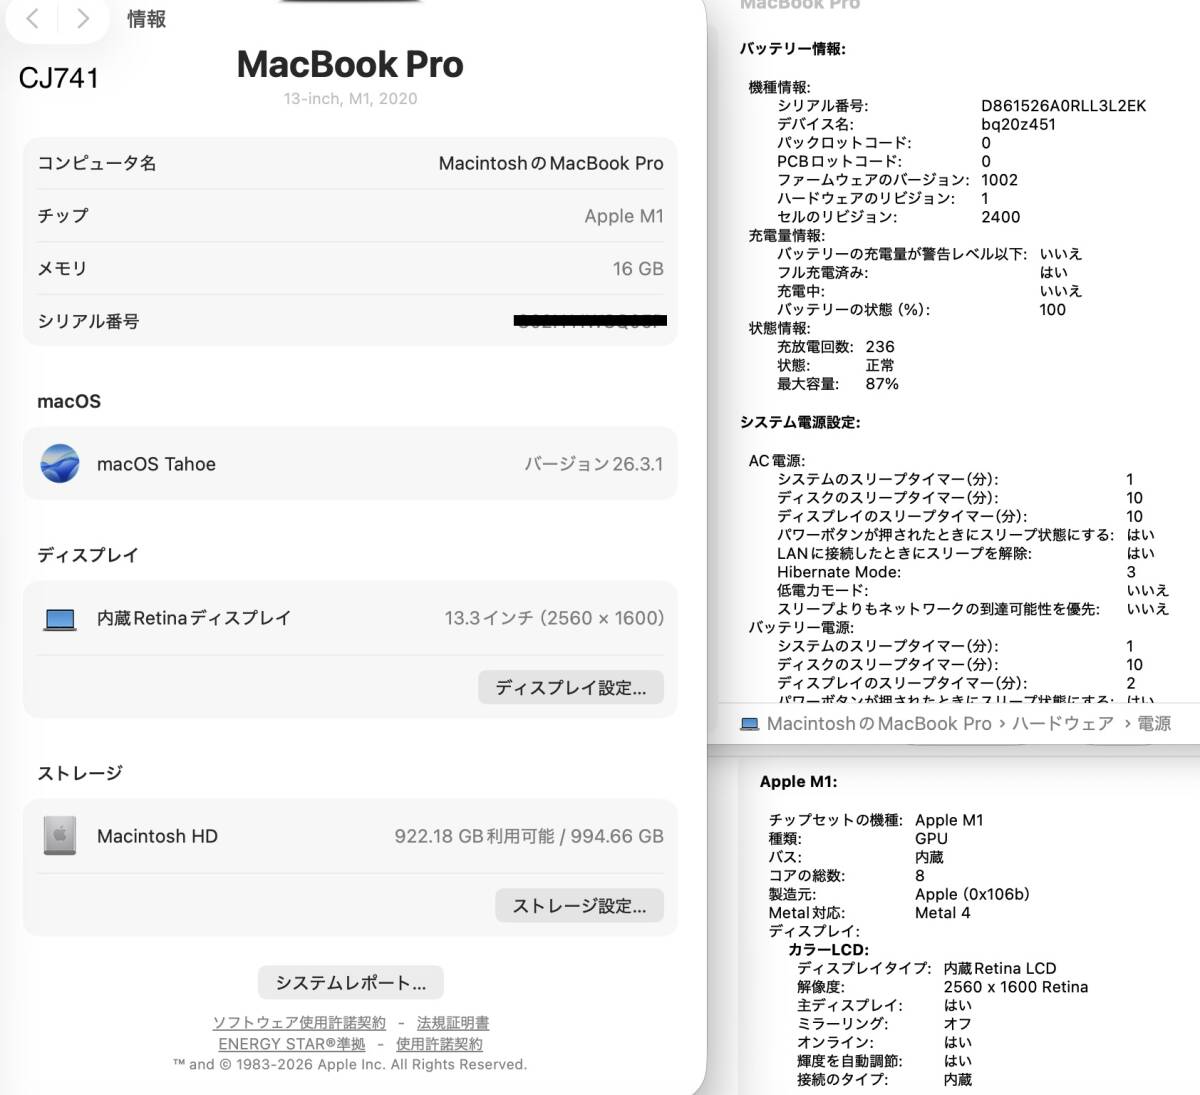Click the battery condition value '正常'
Viewport: 1200px width, 1095px height.
coord(880,365)
